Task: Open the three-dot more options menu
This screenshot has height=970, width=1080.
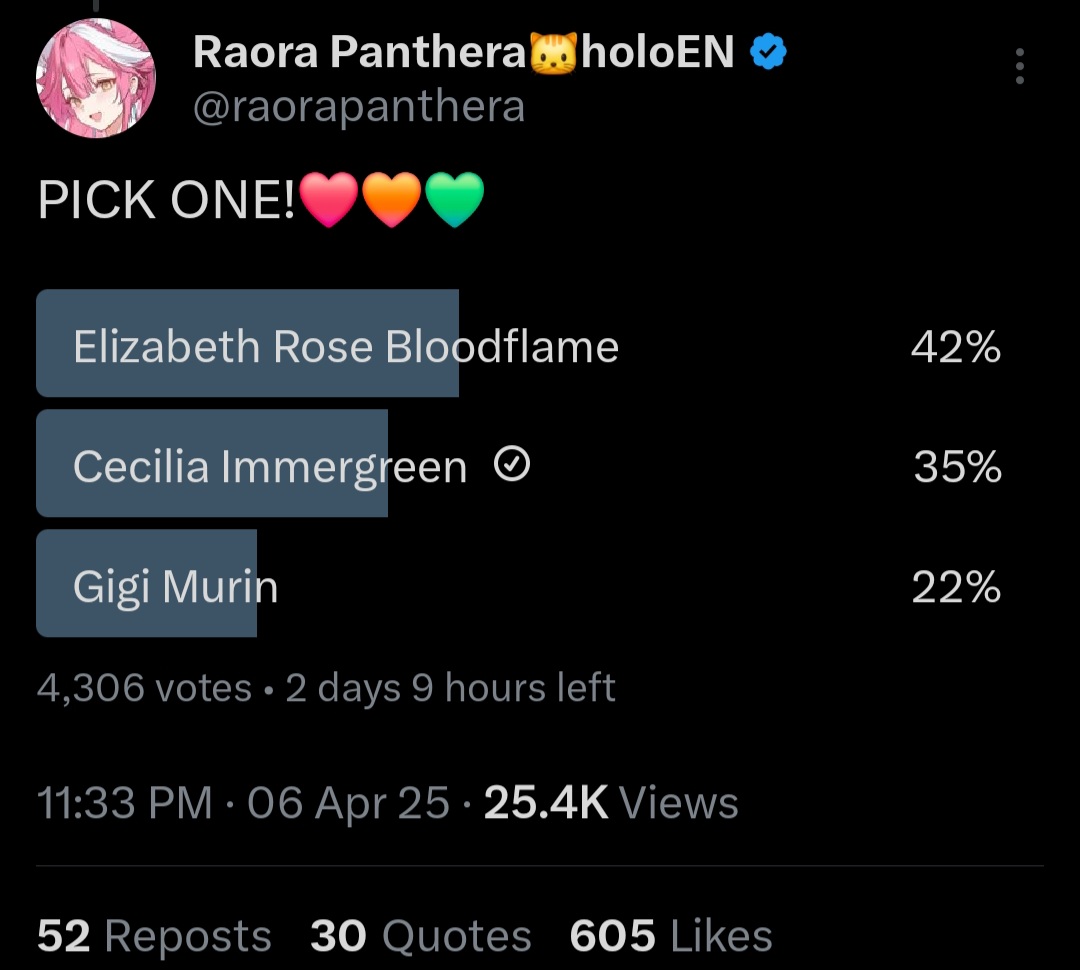Action: pos(1019,66)
